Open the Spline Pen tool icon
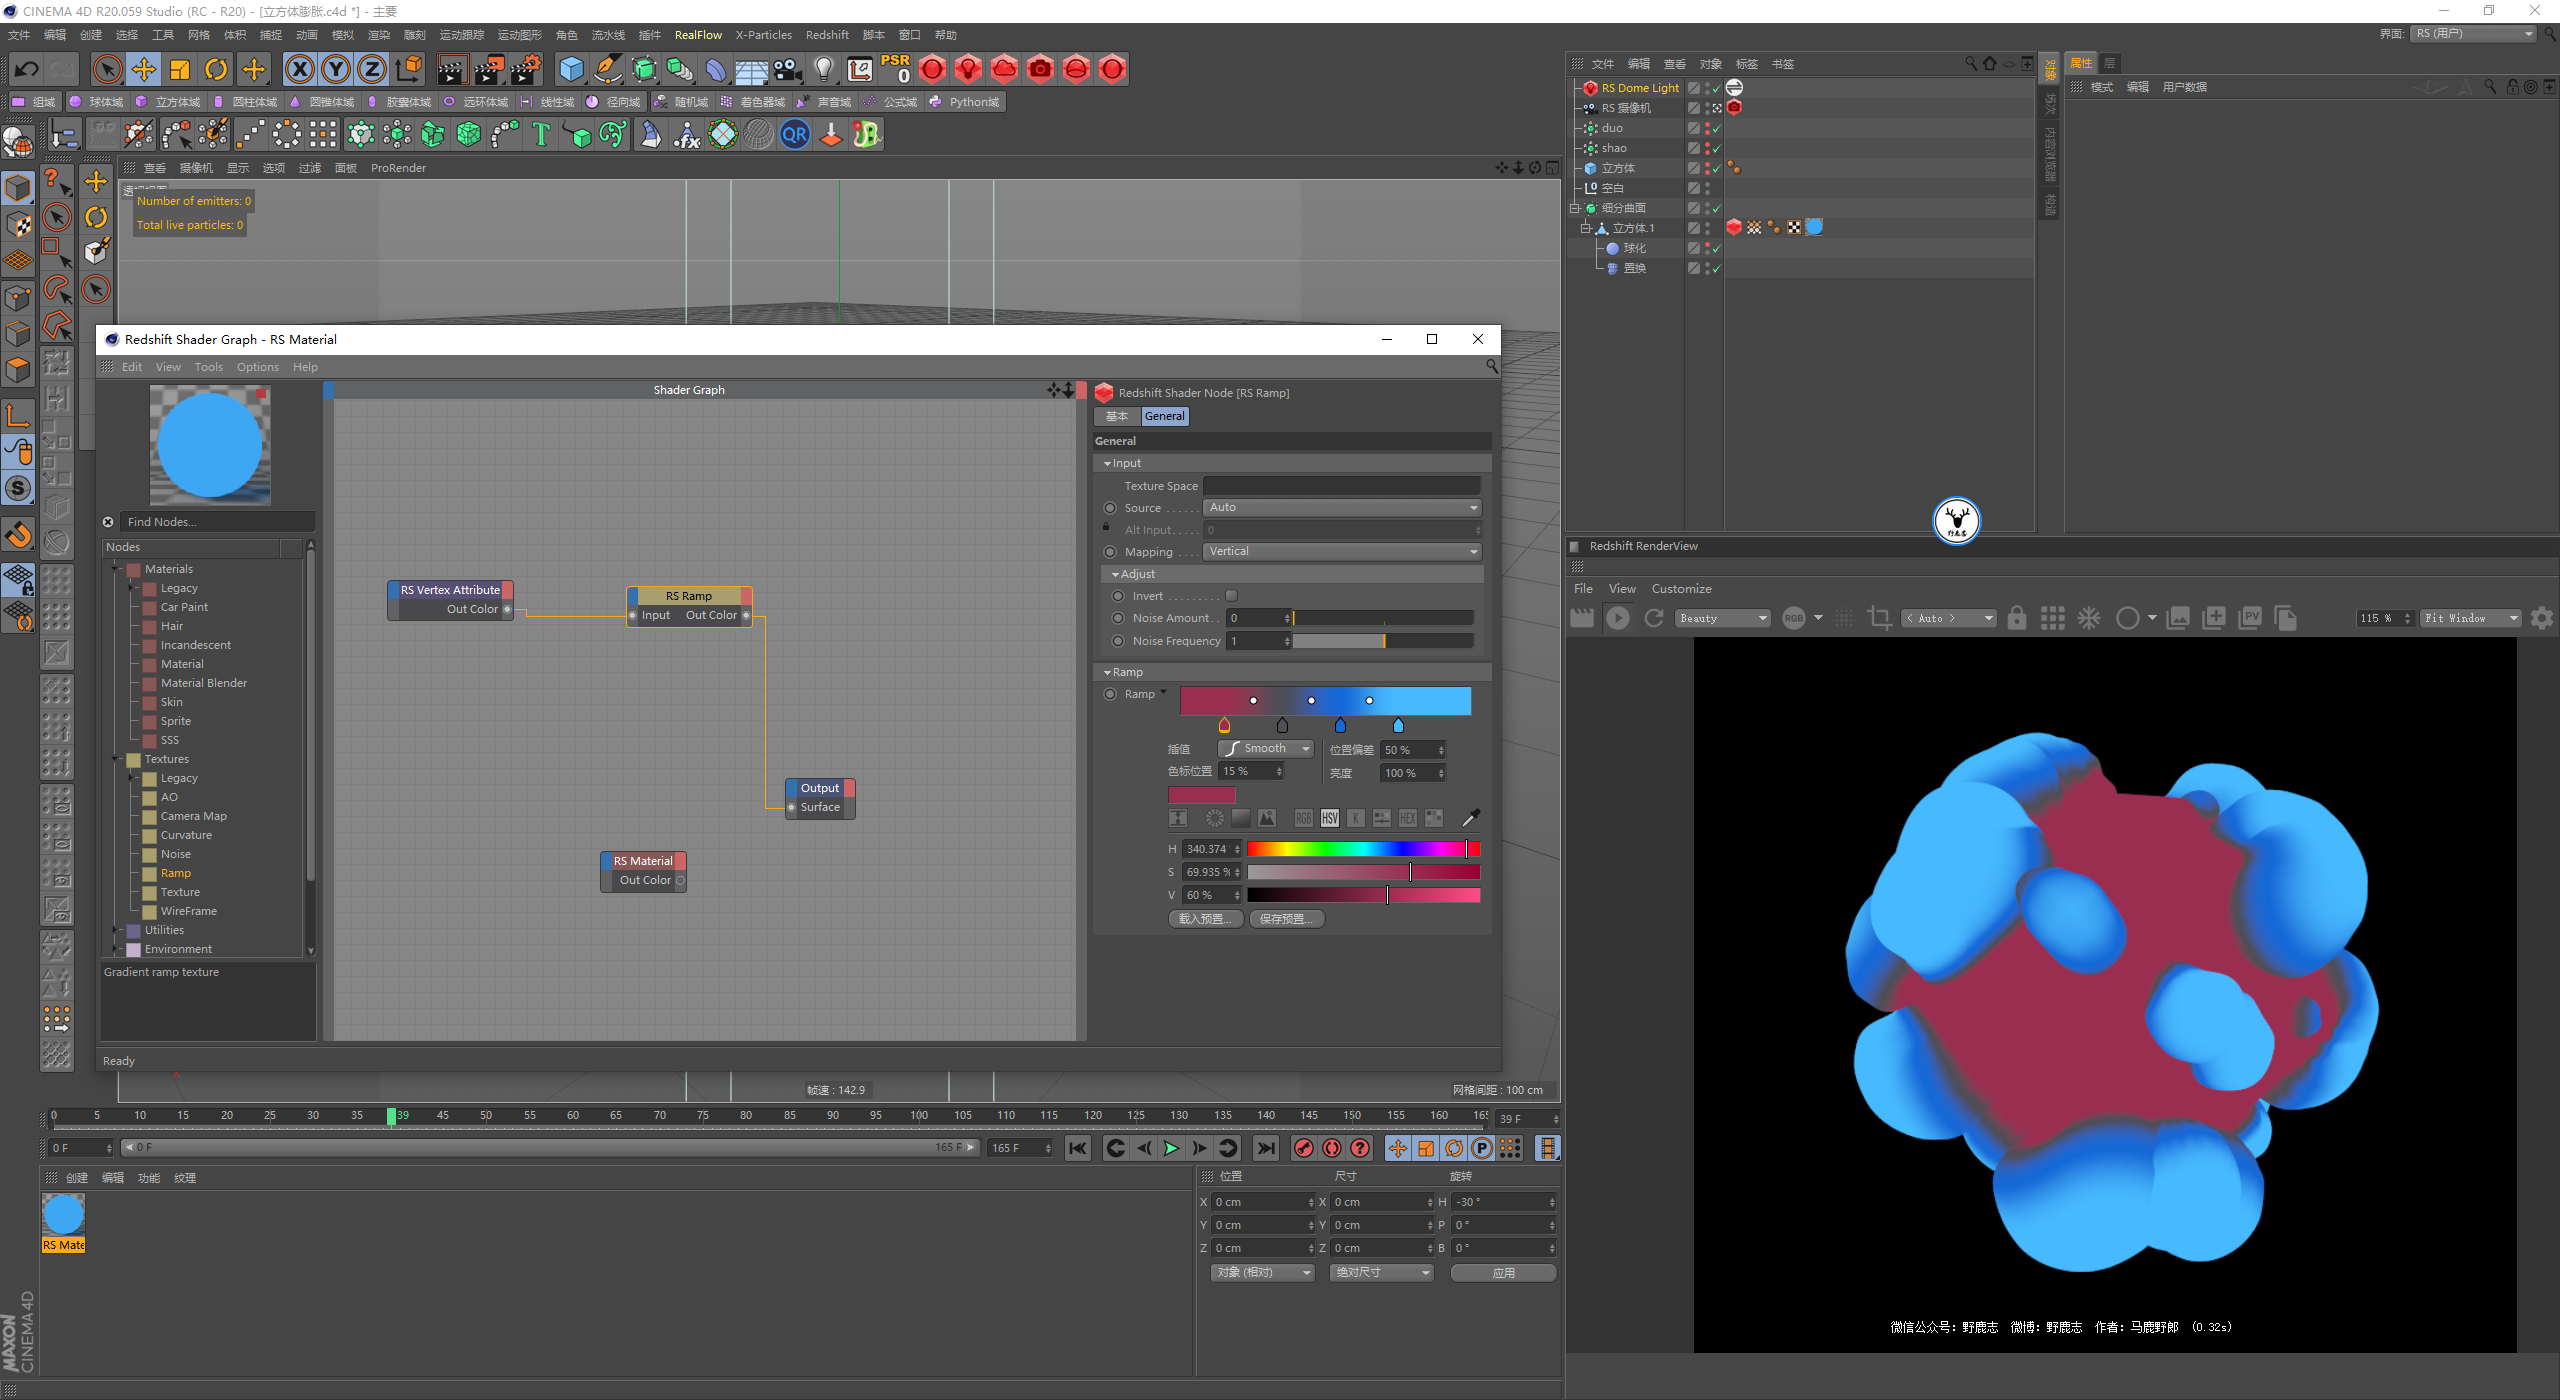Screen dimensions: 2560x1400 click(607, 69)
